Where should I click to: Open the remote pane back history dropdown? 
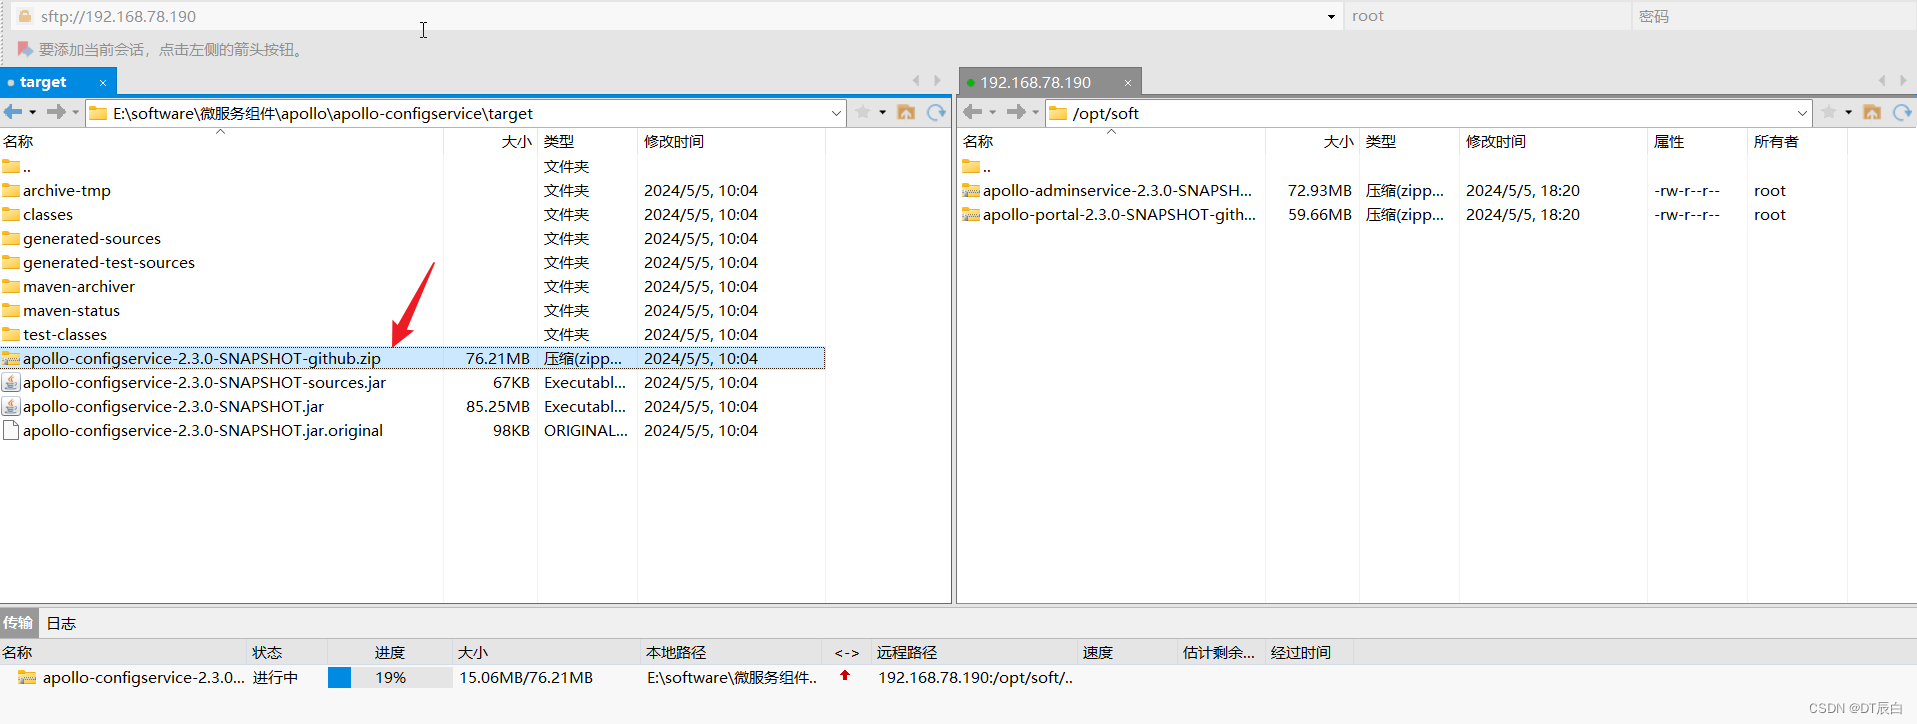tap(992, 113)
